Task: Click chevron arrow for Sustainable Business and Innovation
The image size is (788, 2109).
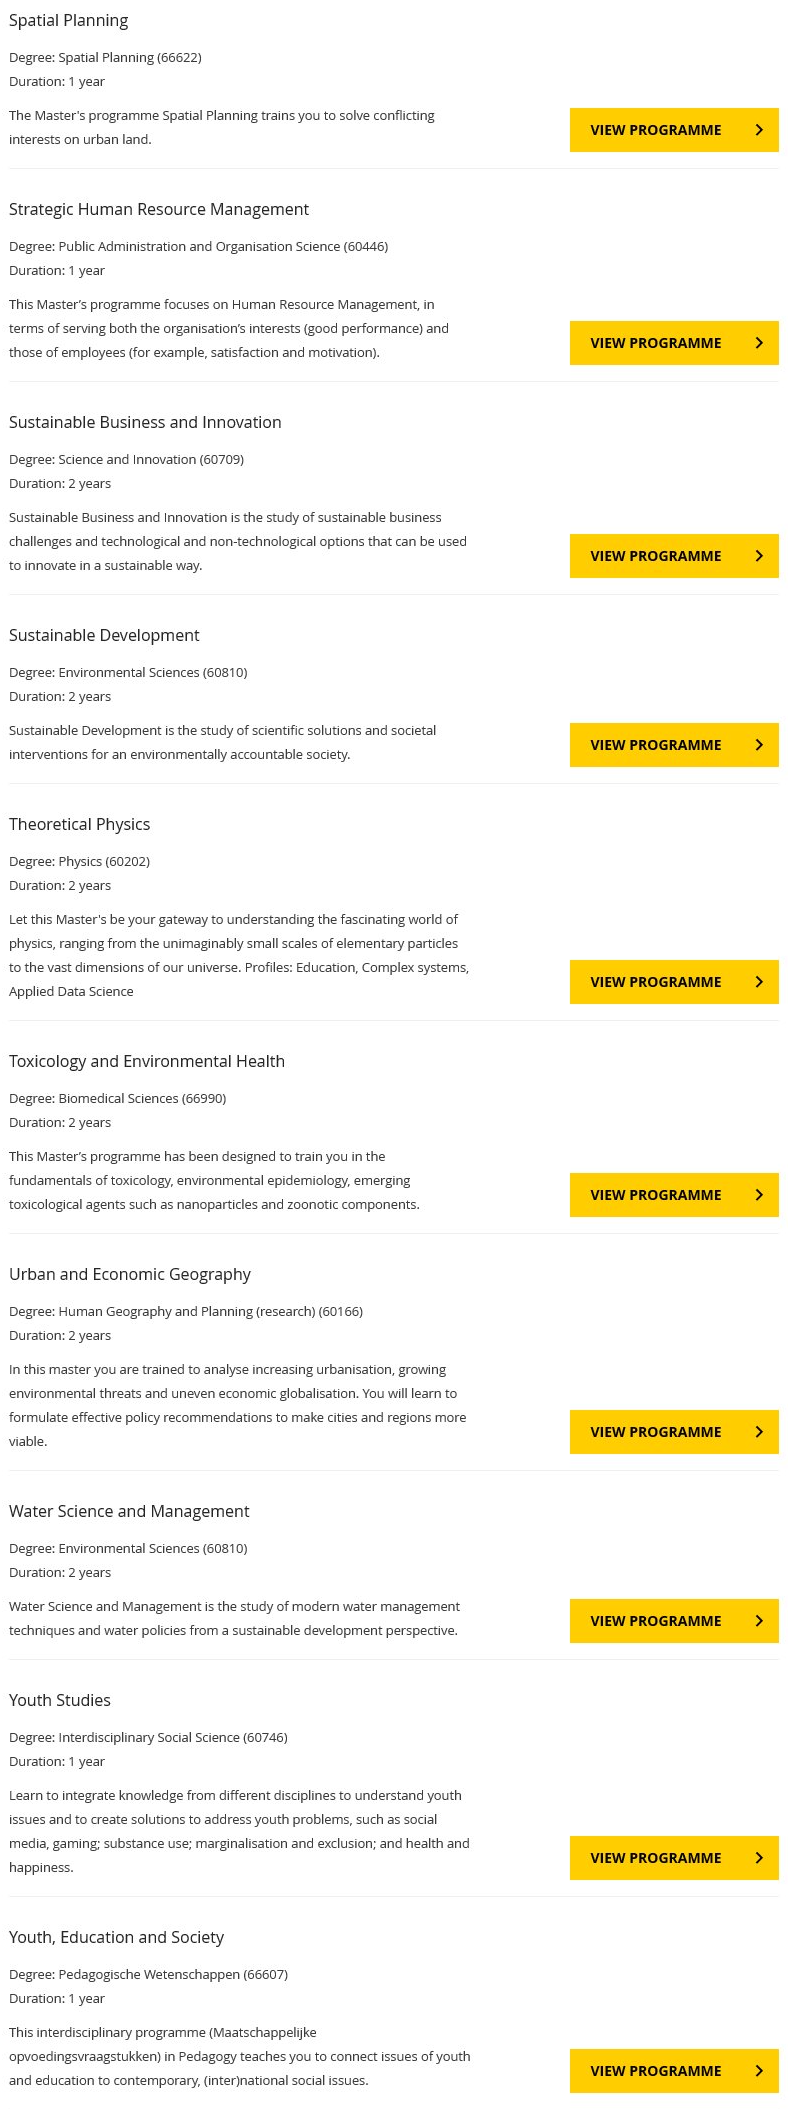Action: 759,556
